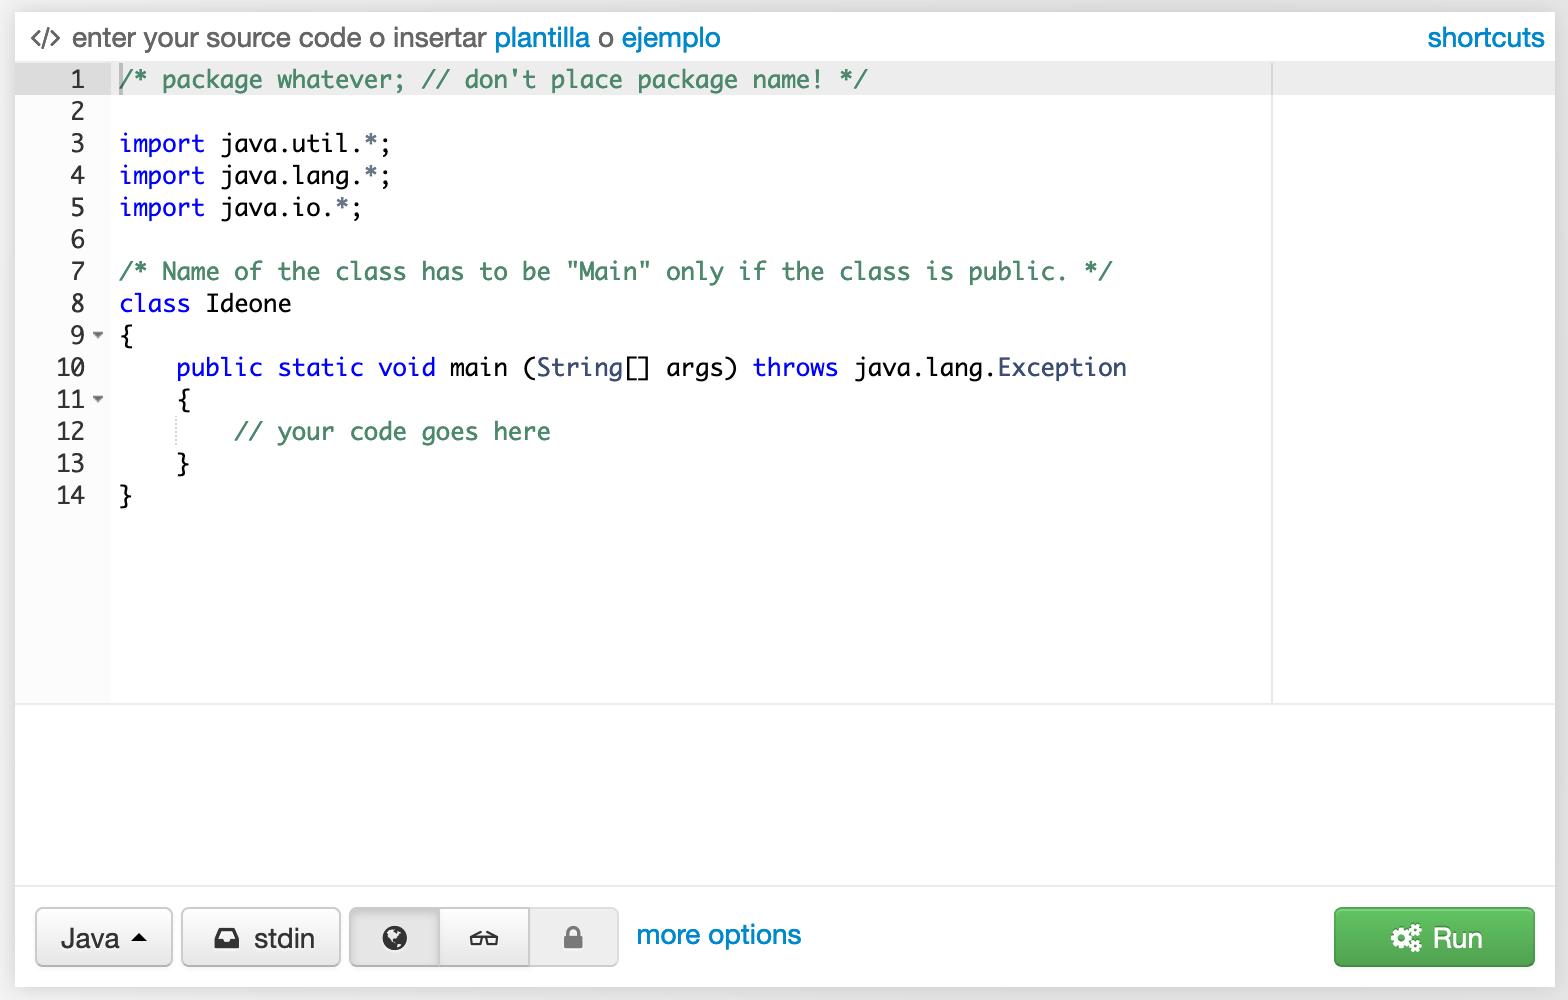Screen dimensions: 1568x1000
Task: Click the 'class Ideone' declaration line
Action: (206, 304)
